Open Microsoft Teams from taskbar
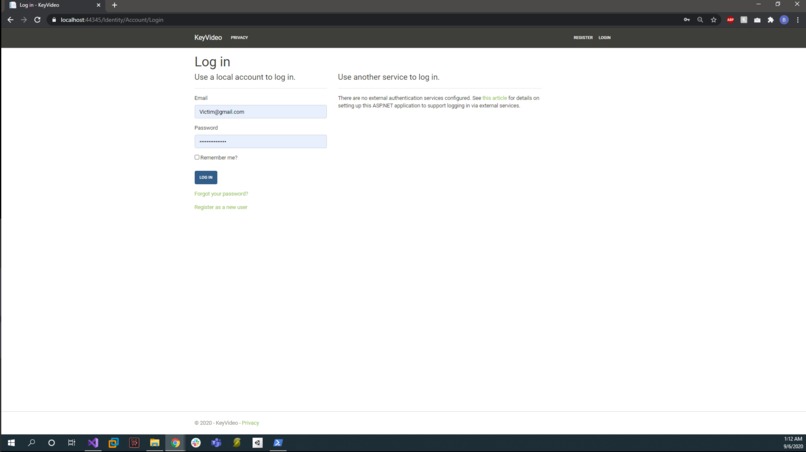 coord(216,443)
